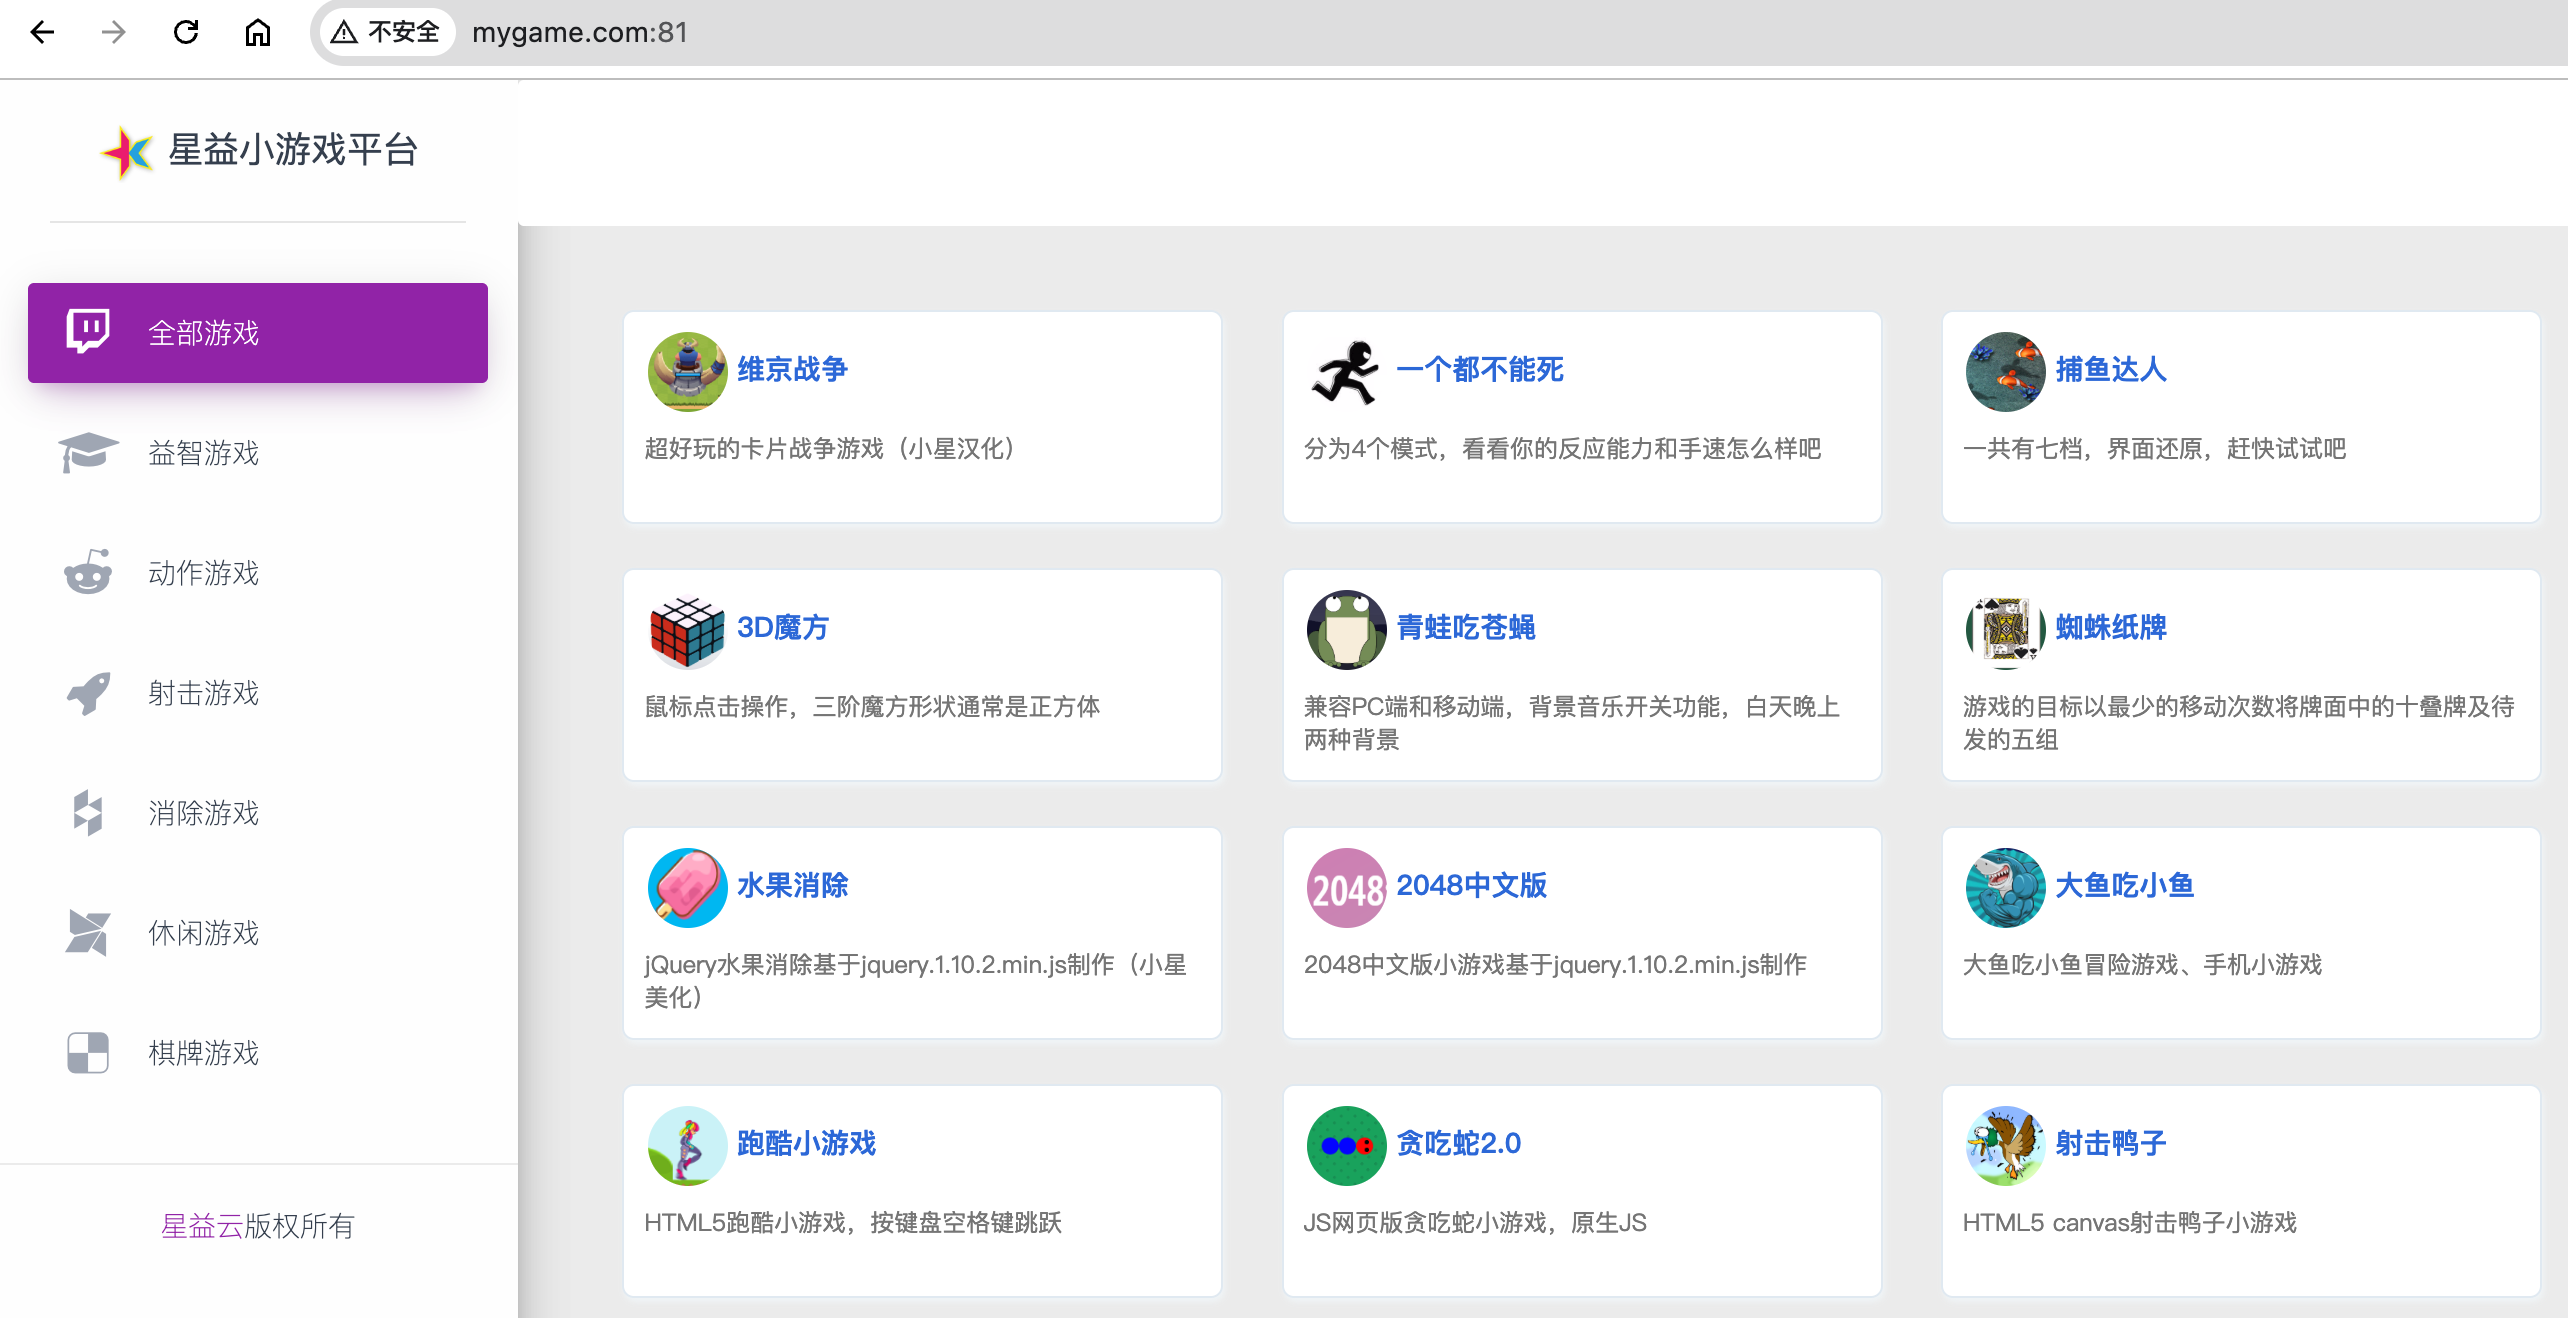Go back with browser arrow
Viewport: 2568px width, 1318px height.
pos(42,32)
